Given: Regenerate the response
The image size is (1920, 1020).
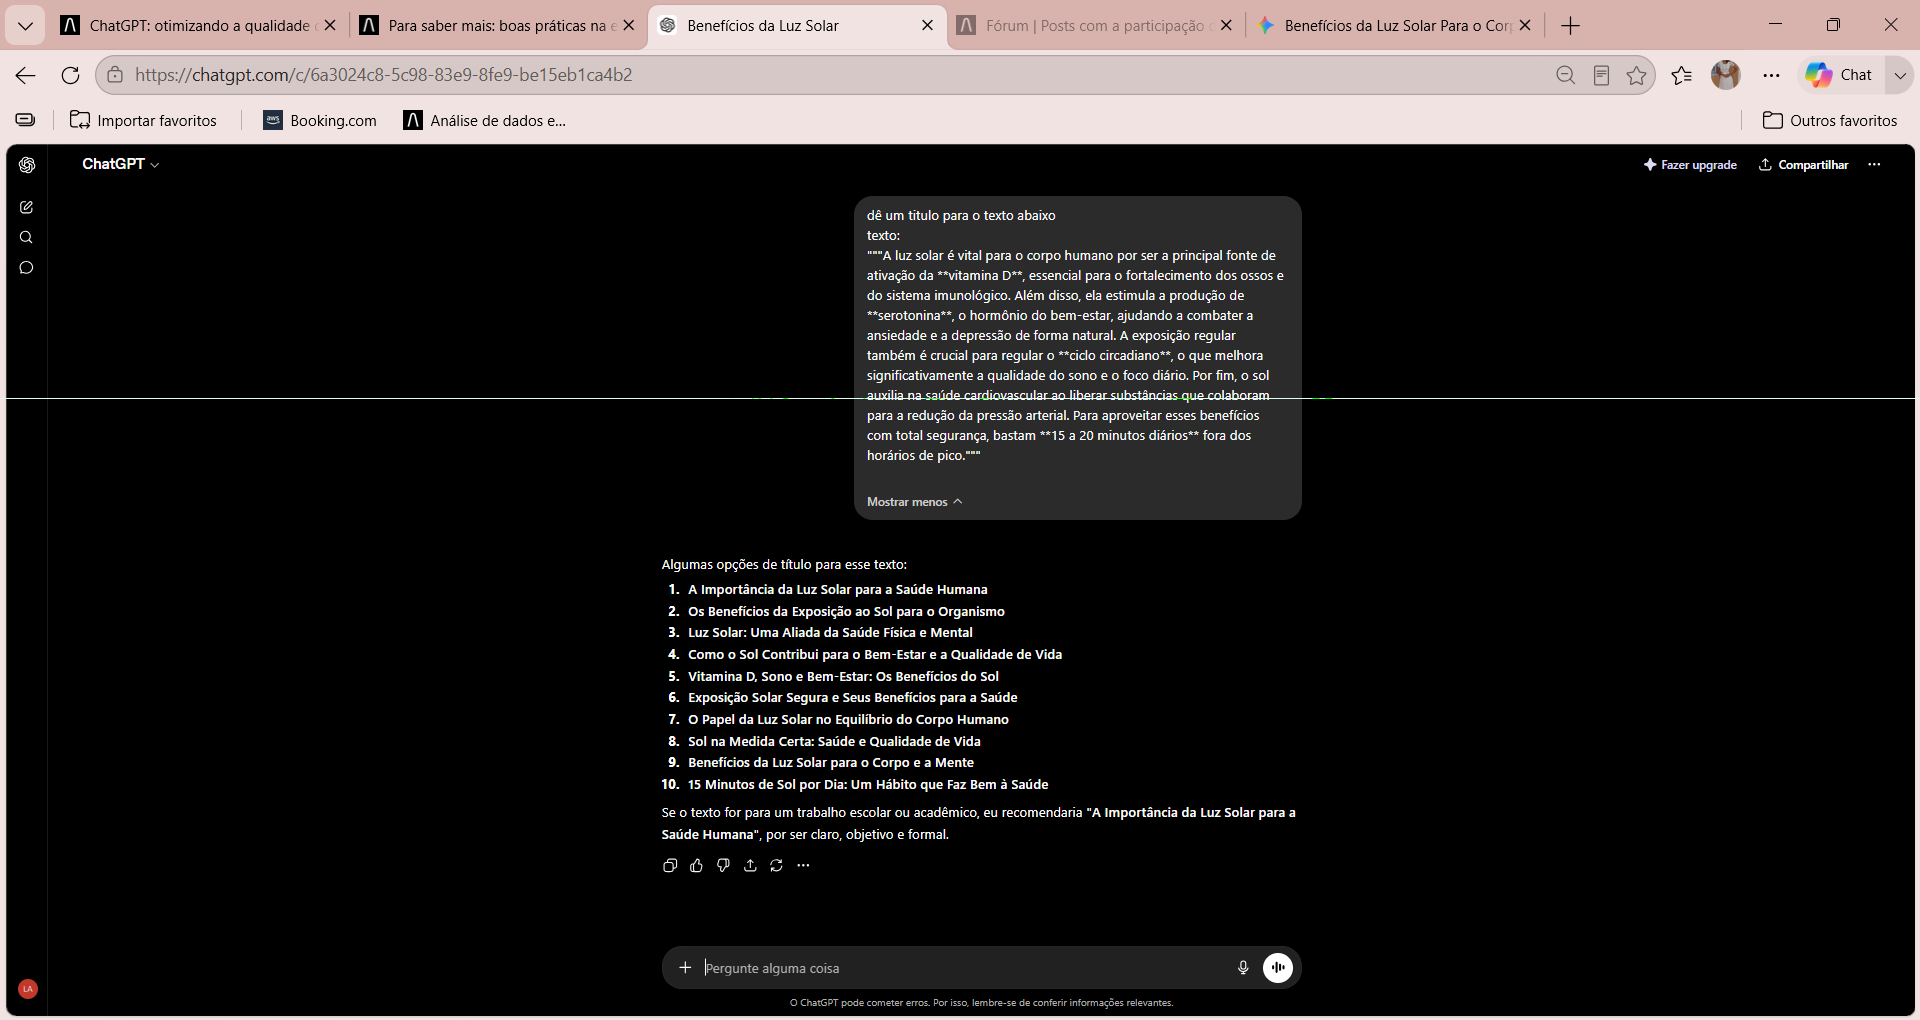Looking at the screenshot, I should pyautogui.click(x=777, y=865).
